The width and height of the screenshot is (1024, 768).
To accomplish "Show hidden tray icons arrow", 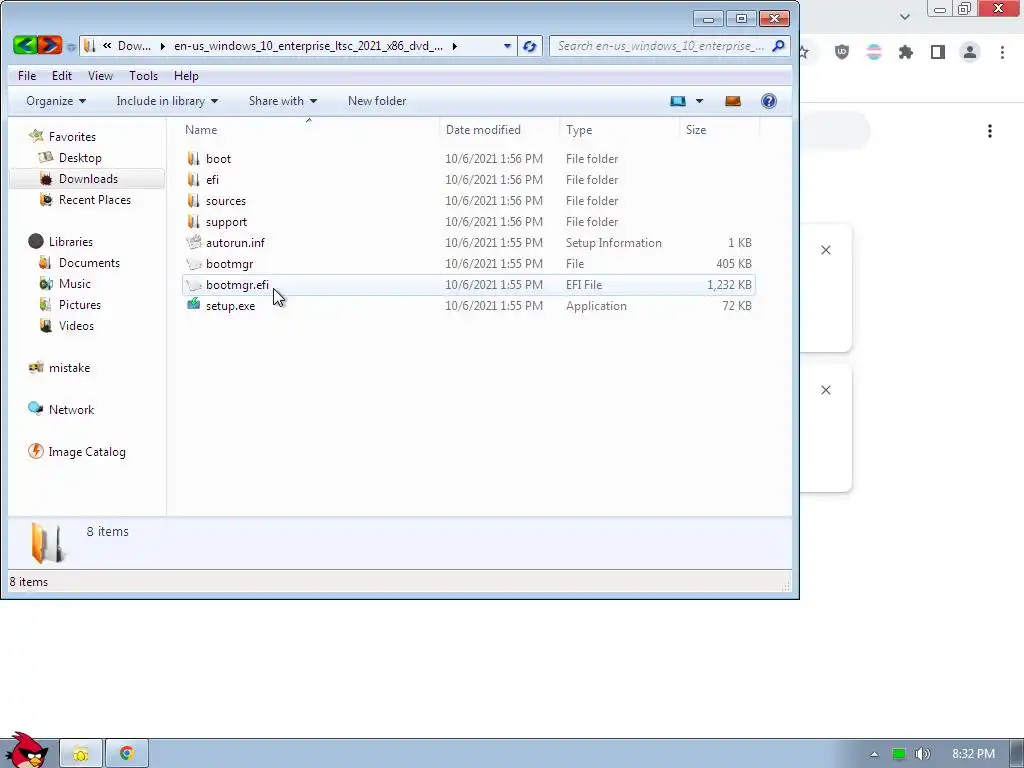I will [874, 754].
